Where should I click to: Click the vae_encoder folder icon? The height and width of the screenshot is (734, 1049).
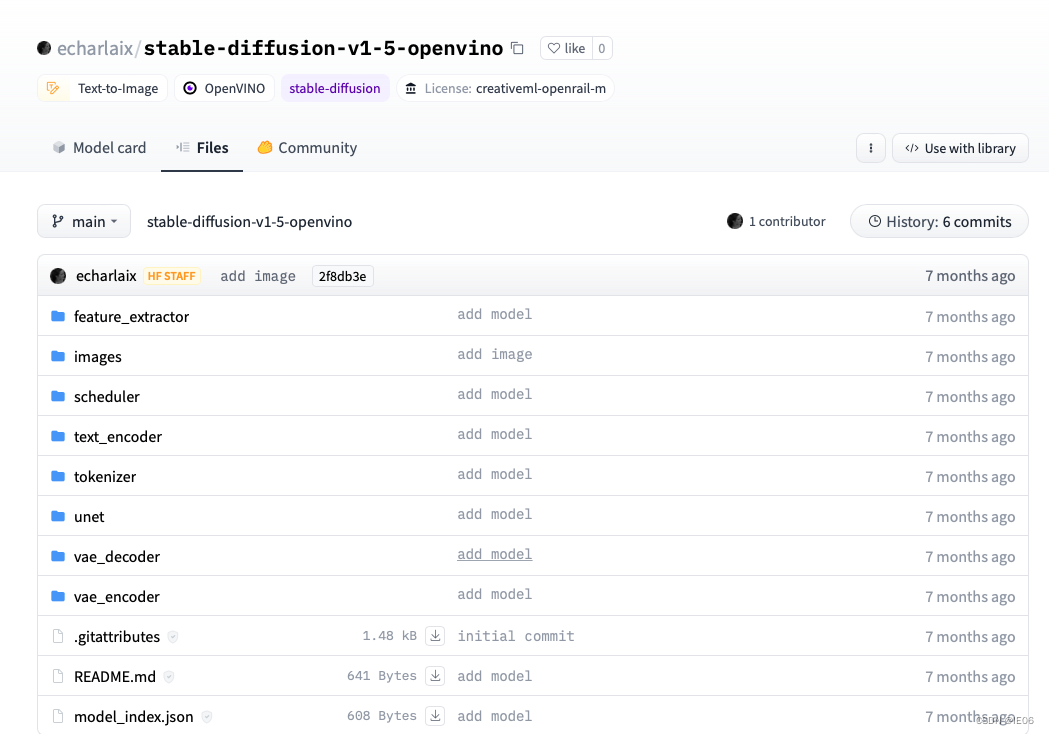[58, 595]
